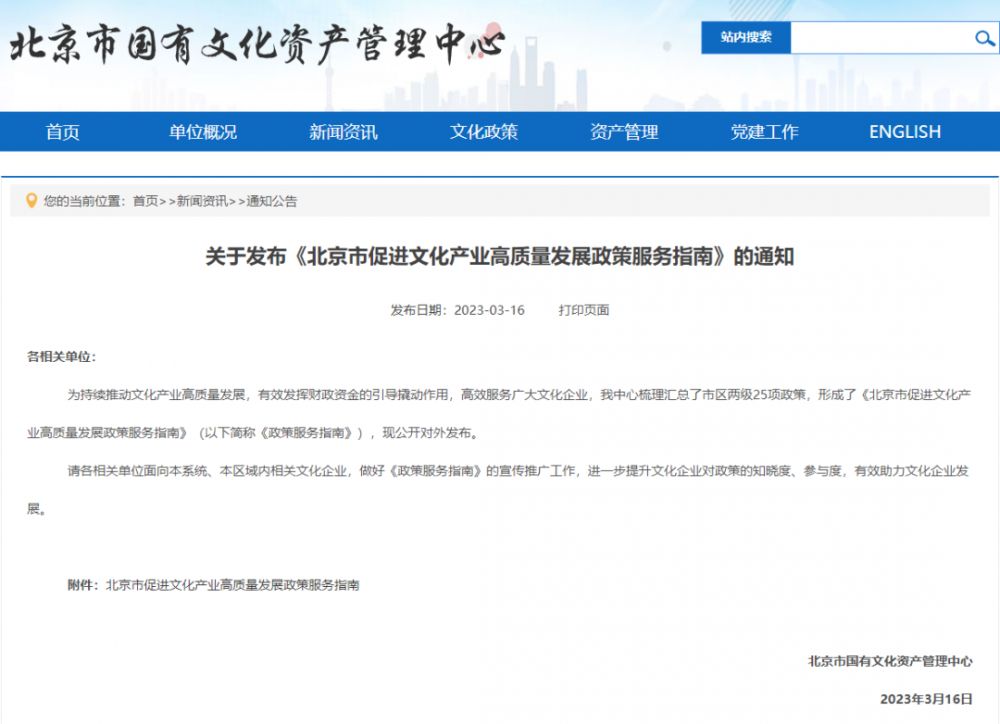Click the article title heading
This screenshot has width=1000, height=724.
tap(499, 257)
